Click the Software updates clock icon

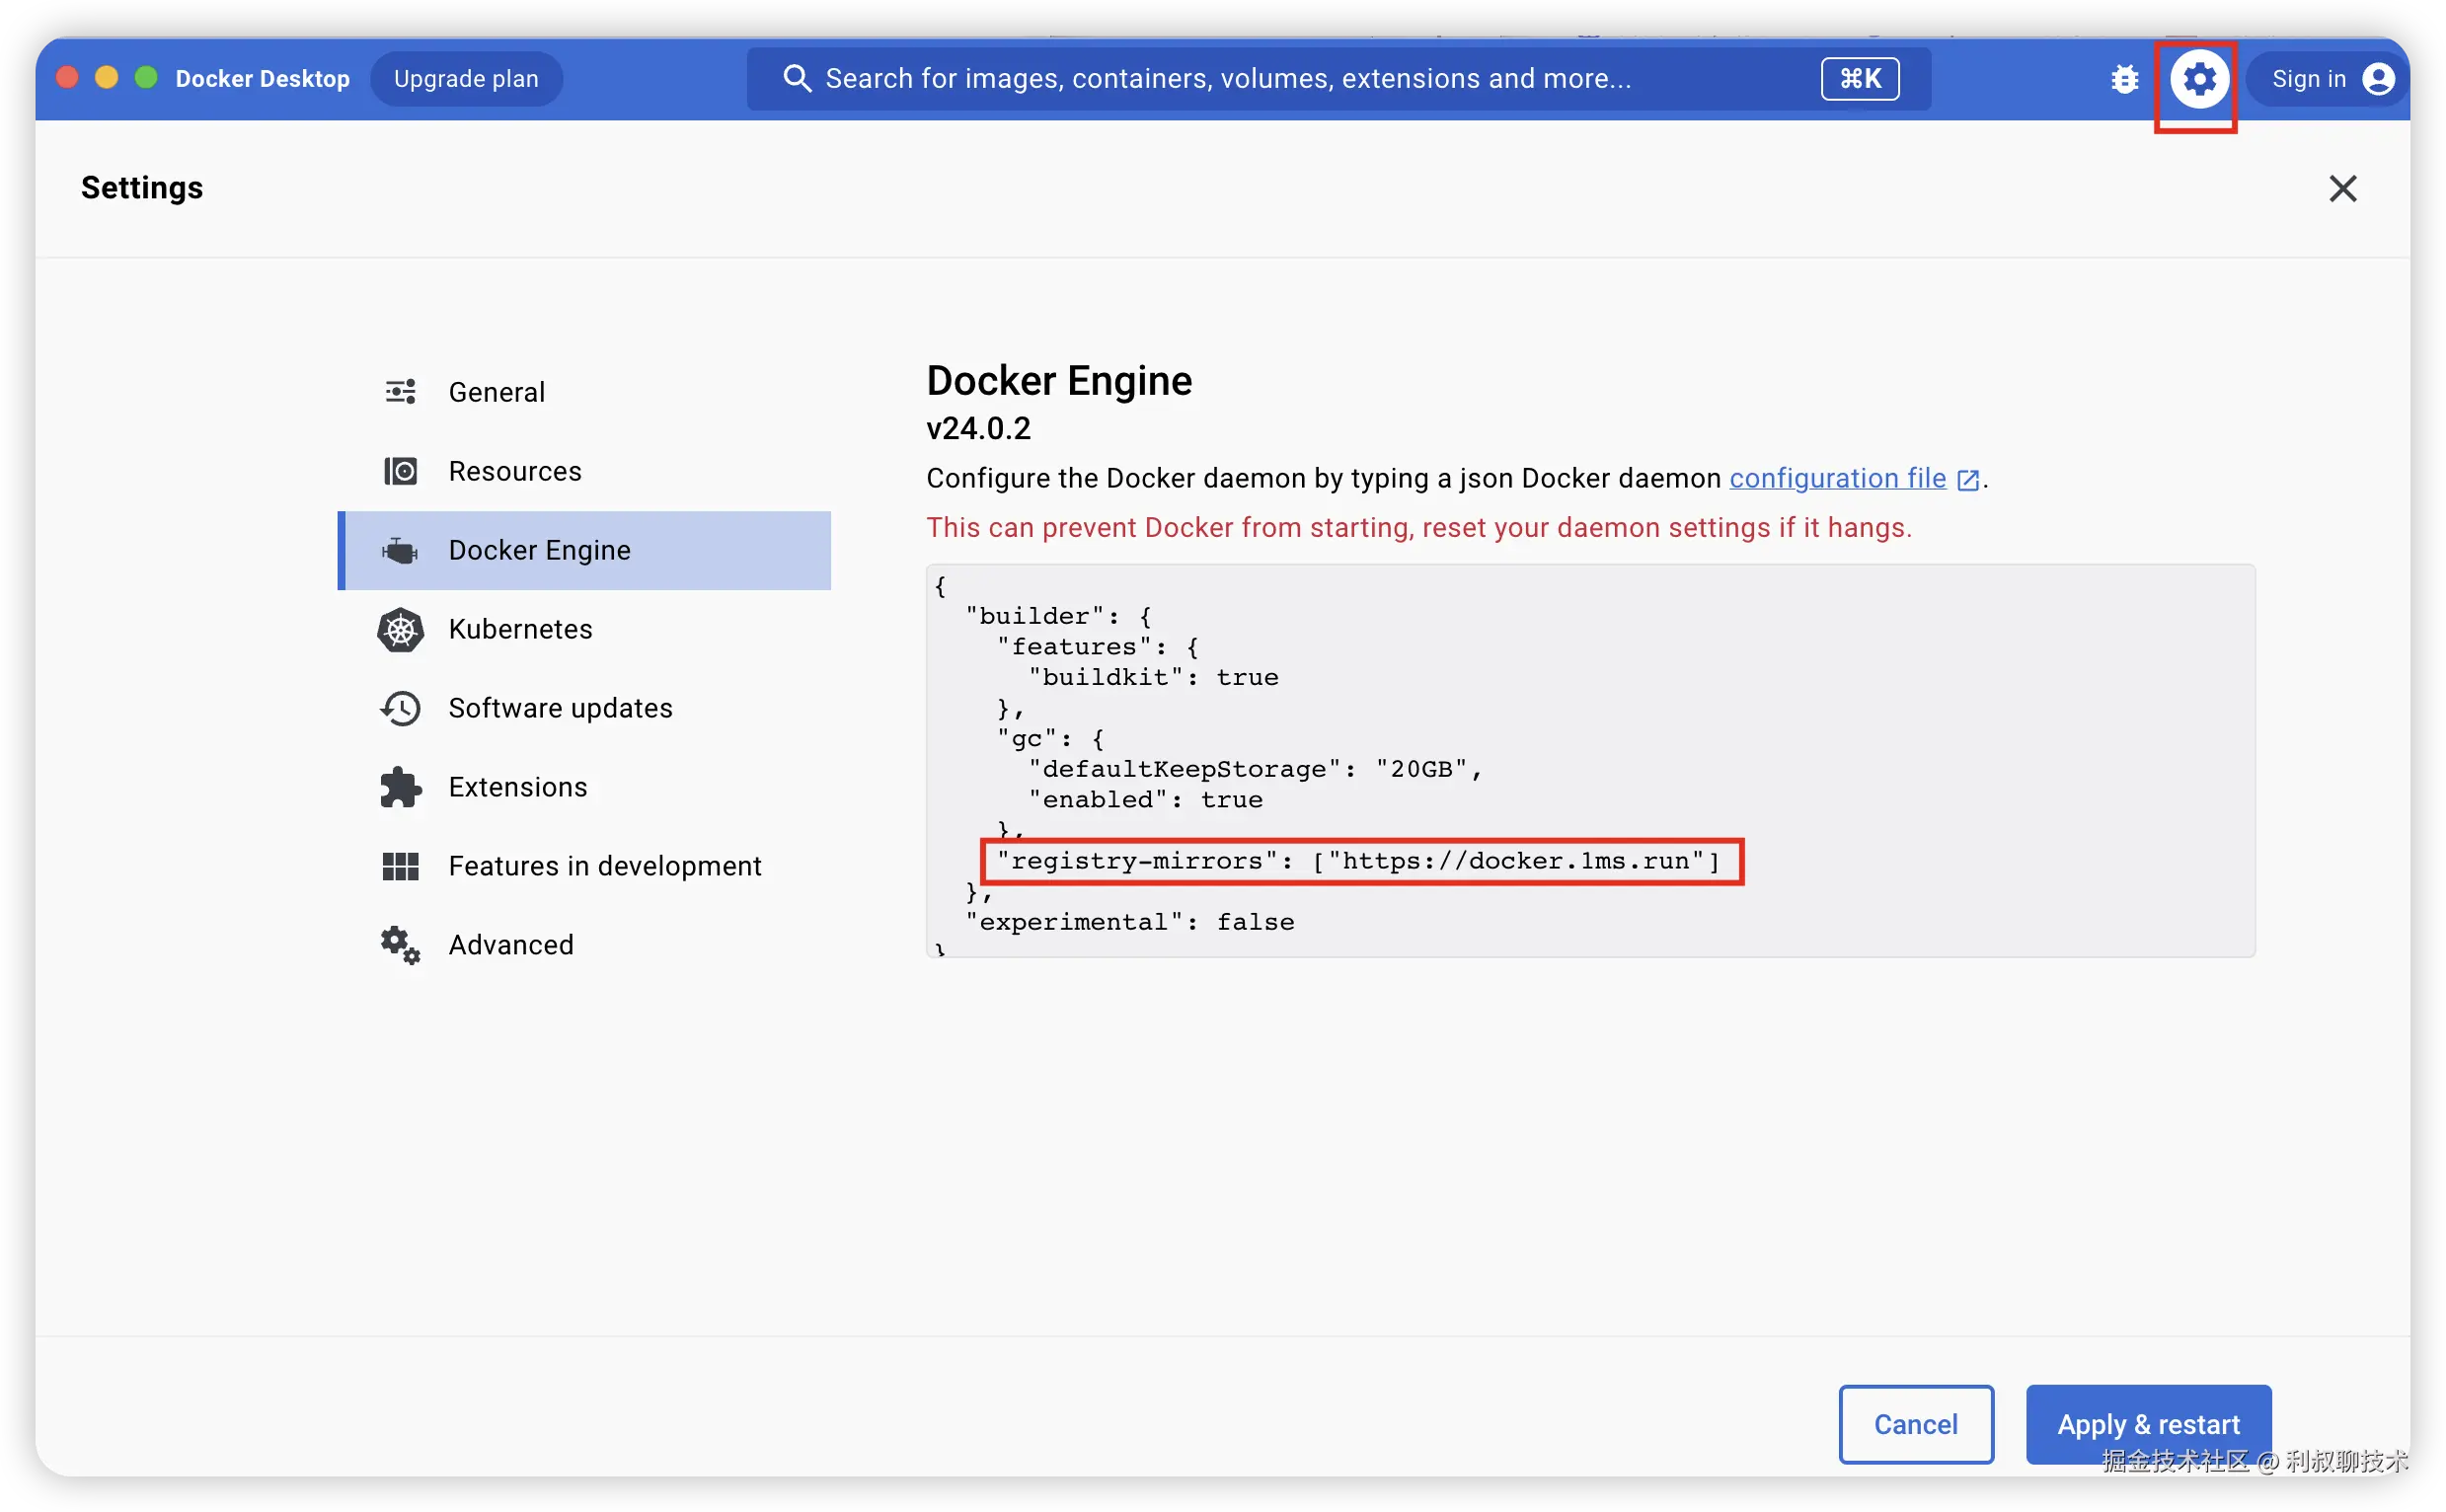[x=401, y=709]
